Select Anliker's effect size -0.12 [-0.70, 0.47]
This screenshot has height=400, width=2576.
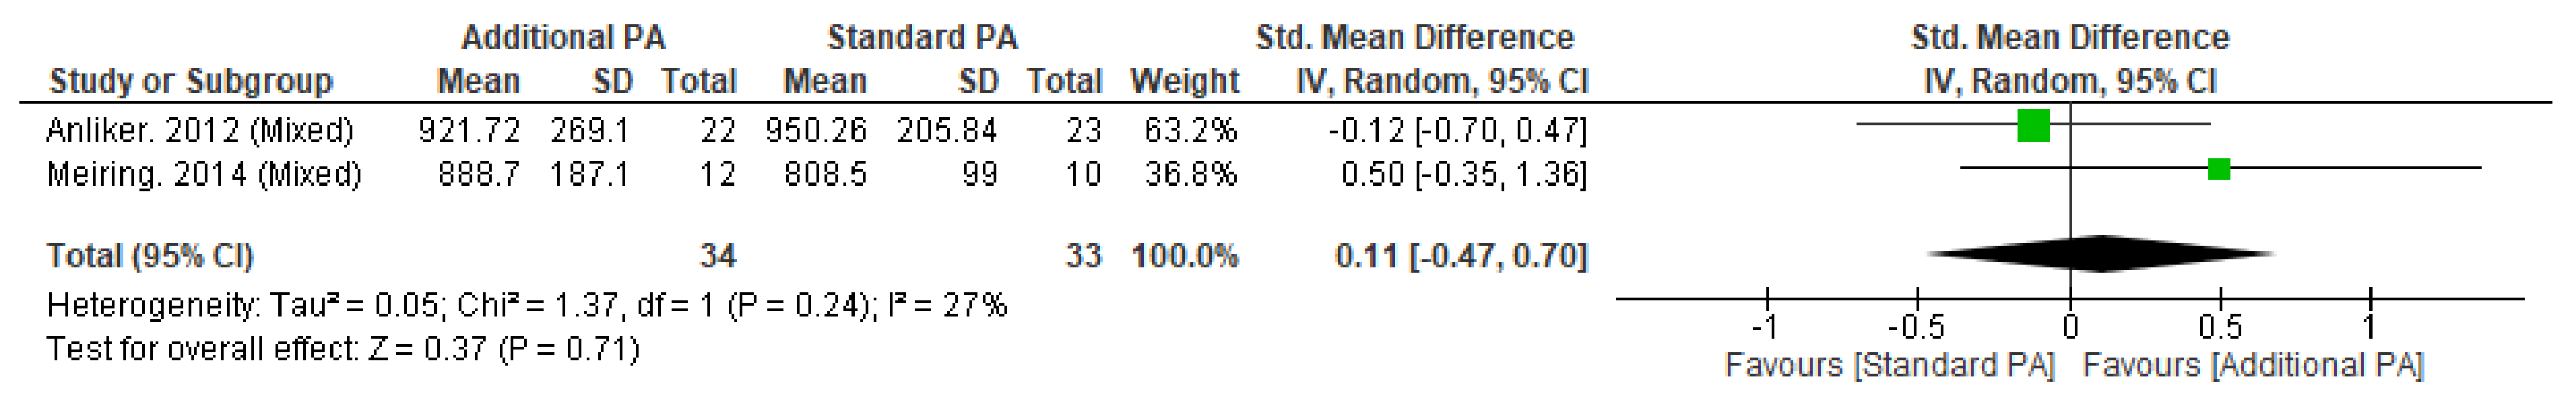[x=1457, y=130]
